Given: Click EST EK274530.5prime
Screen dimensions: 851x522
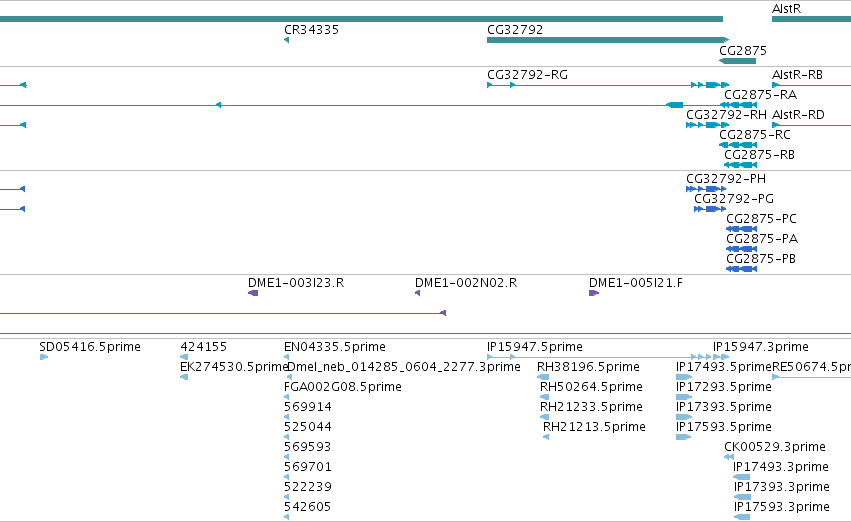Looking at the screenshot, I should point(233,367).
